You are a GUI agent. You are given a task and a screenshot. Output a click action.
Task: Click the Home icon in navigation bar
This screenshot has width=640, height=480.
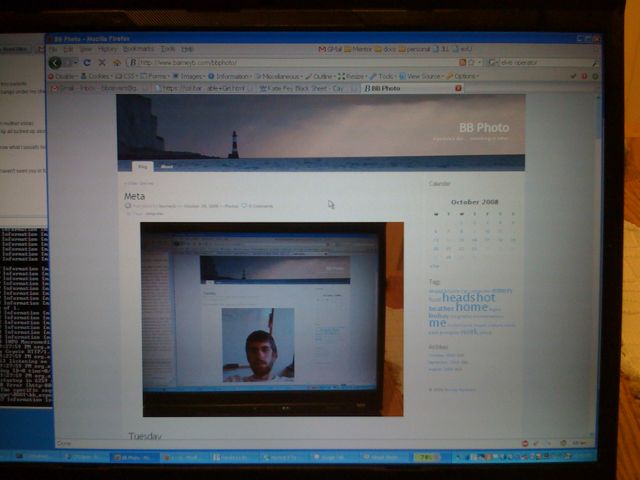point(117,62)
